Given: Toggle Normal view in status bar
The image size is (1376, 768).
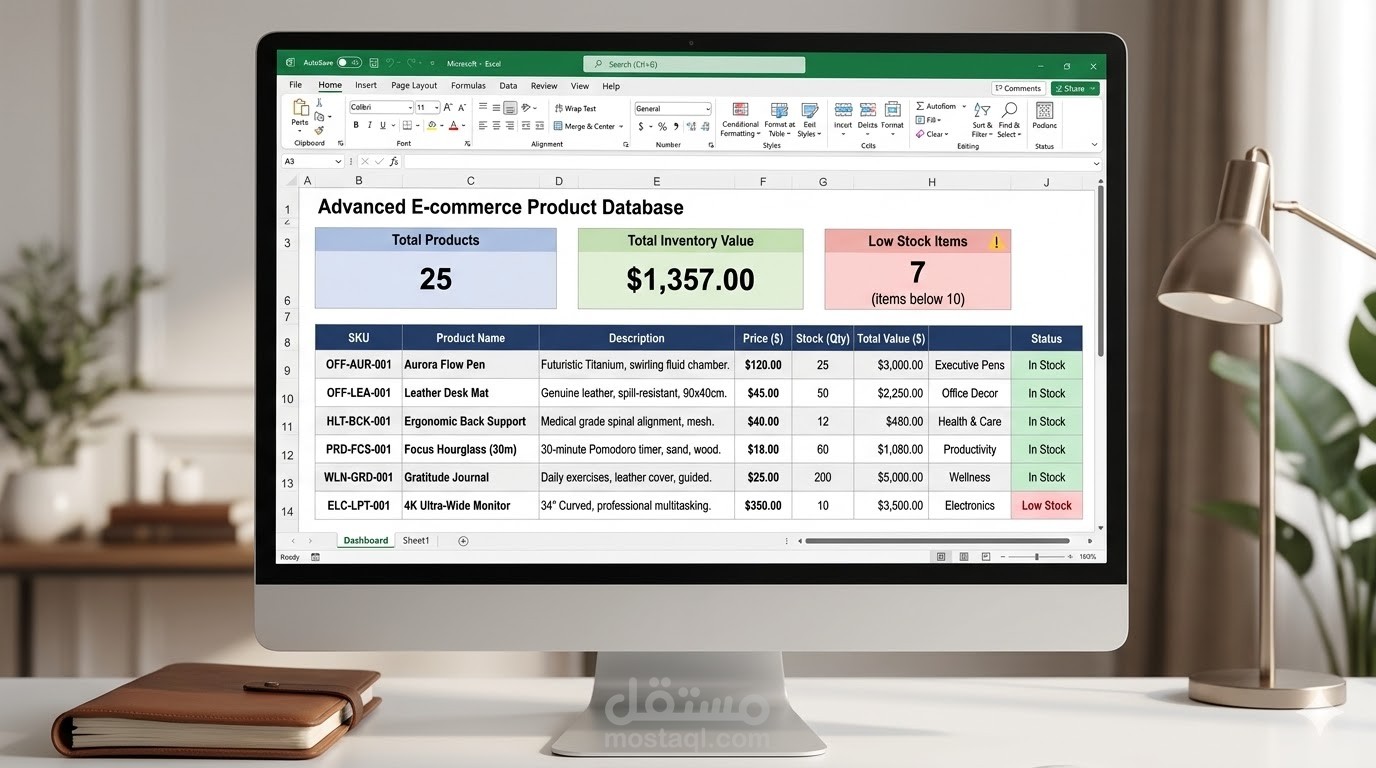Looking at the screenshot, I should coord(941,557).
